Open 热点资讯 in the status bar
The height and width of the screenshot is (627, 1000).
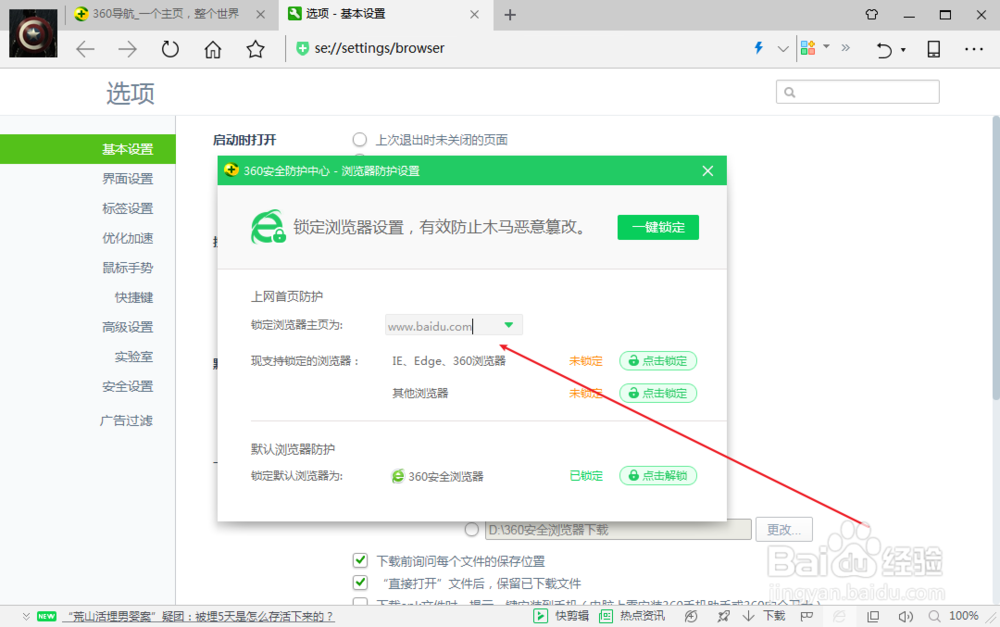pyautogui.click(x=631, y=616)
